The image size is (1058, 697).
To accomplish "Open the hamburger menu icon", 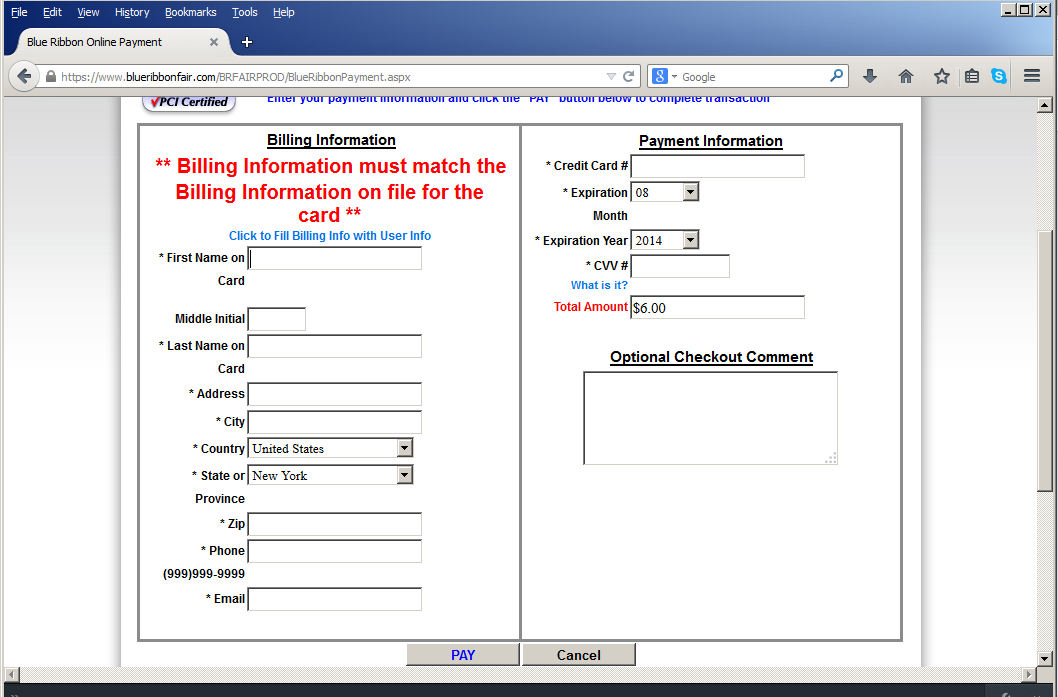I will pos(1032,76).
